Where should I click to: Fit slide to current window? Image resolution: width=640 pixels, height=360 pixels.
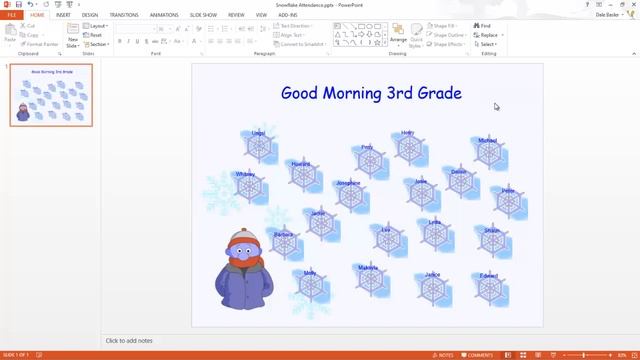pyautogui.click(x=635, y=355)
